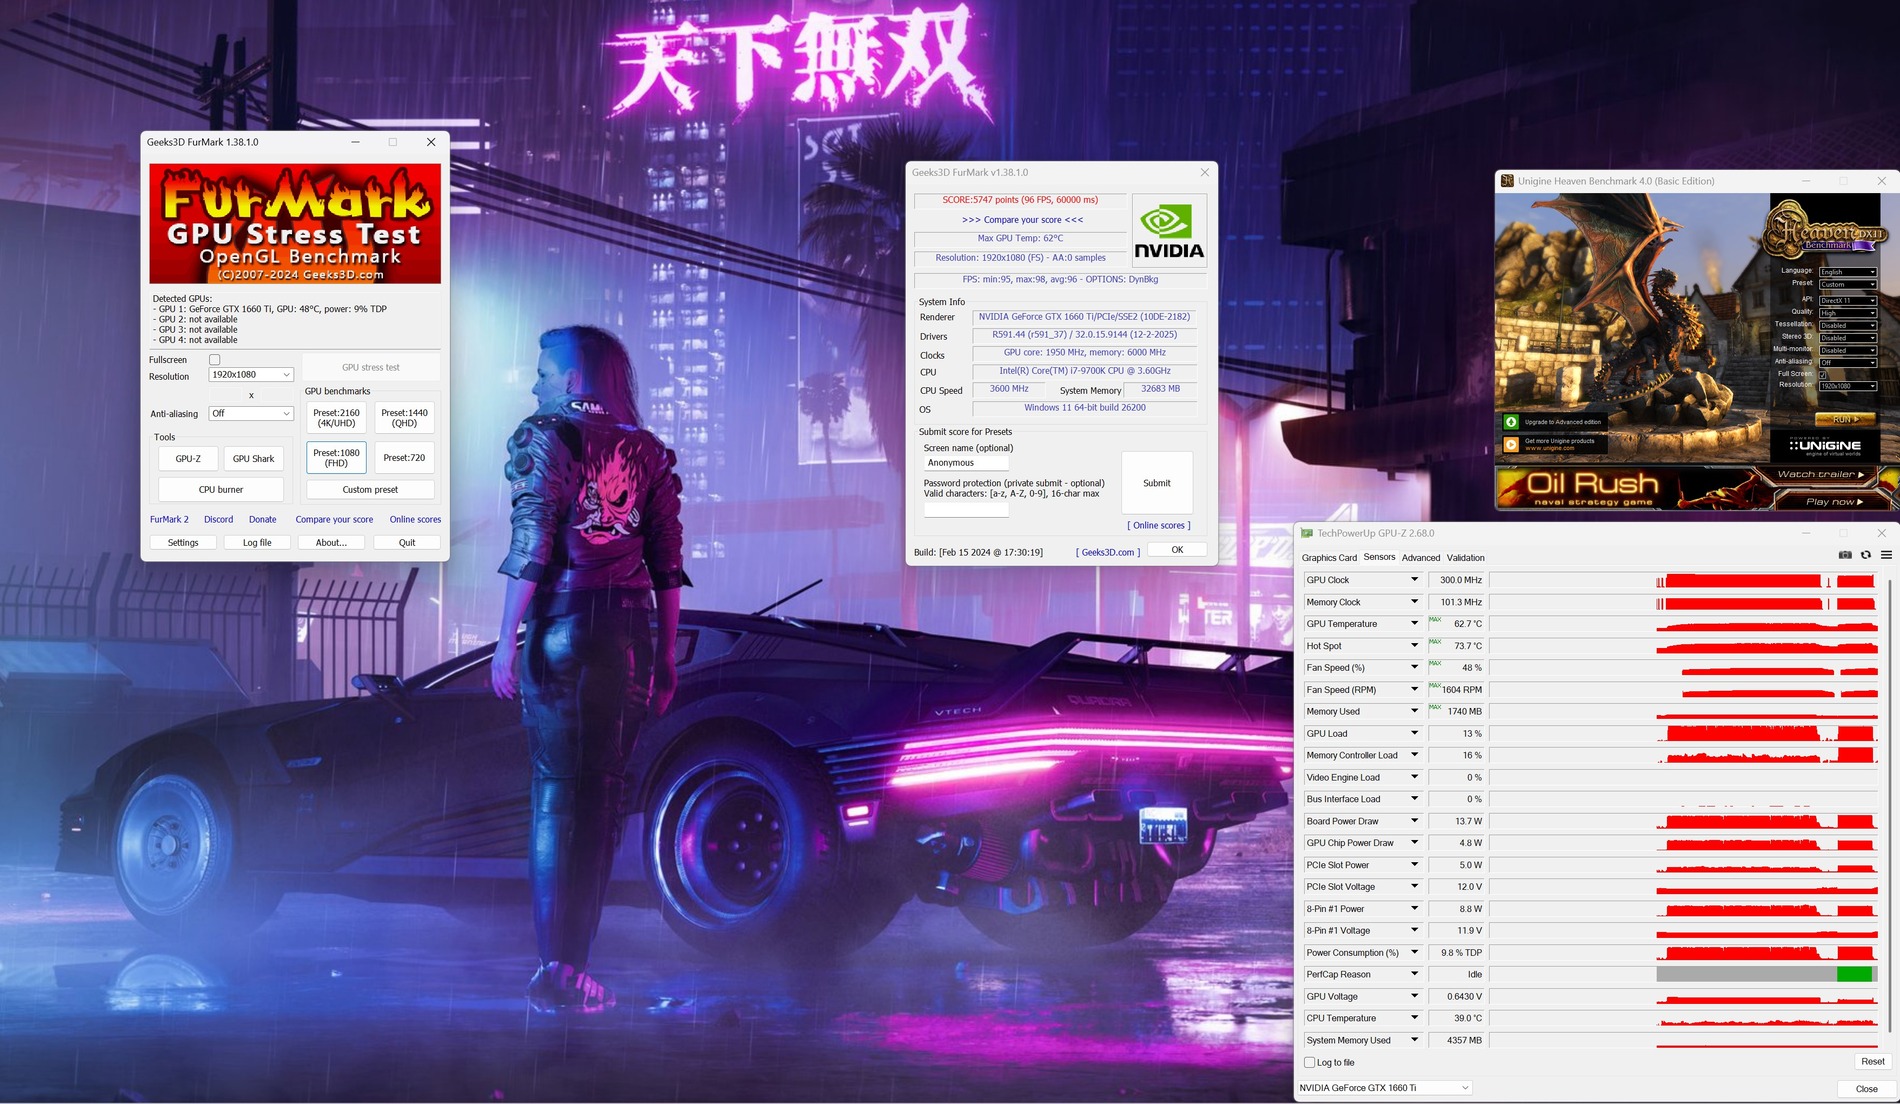Follow the FurMark 2 link
The width and height of the screenshot is (1900, 1104).
[169, 520]
